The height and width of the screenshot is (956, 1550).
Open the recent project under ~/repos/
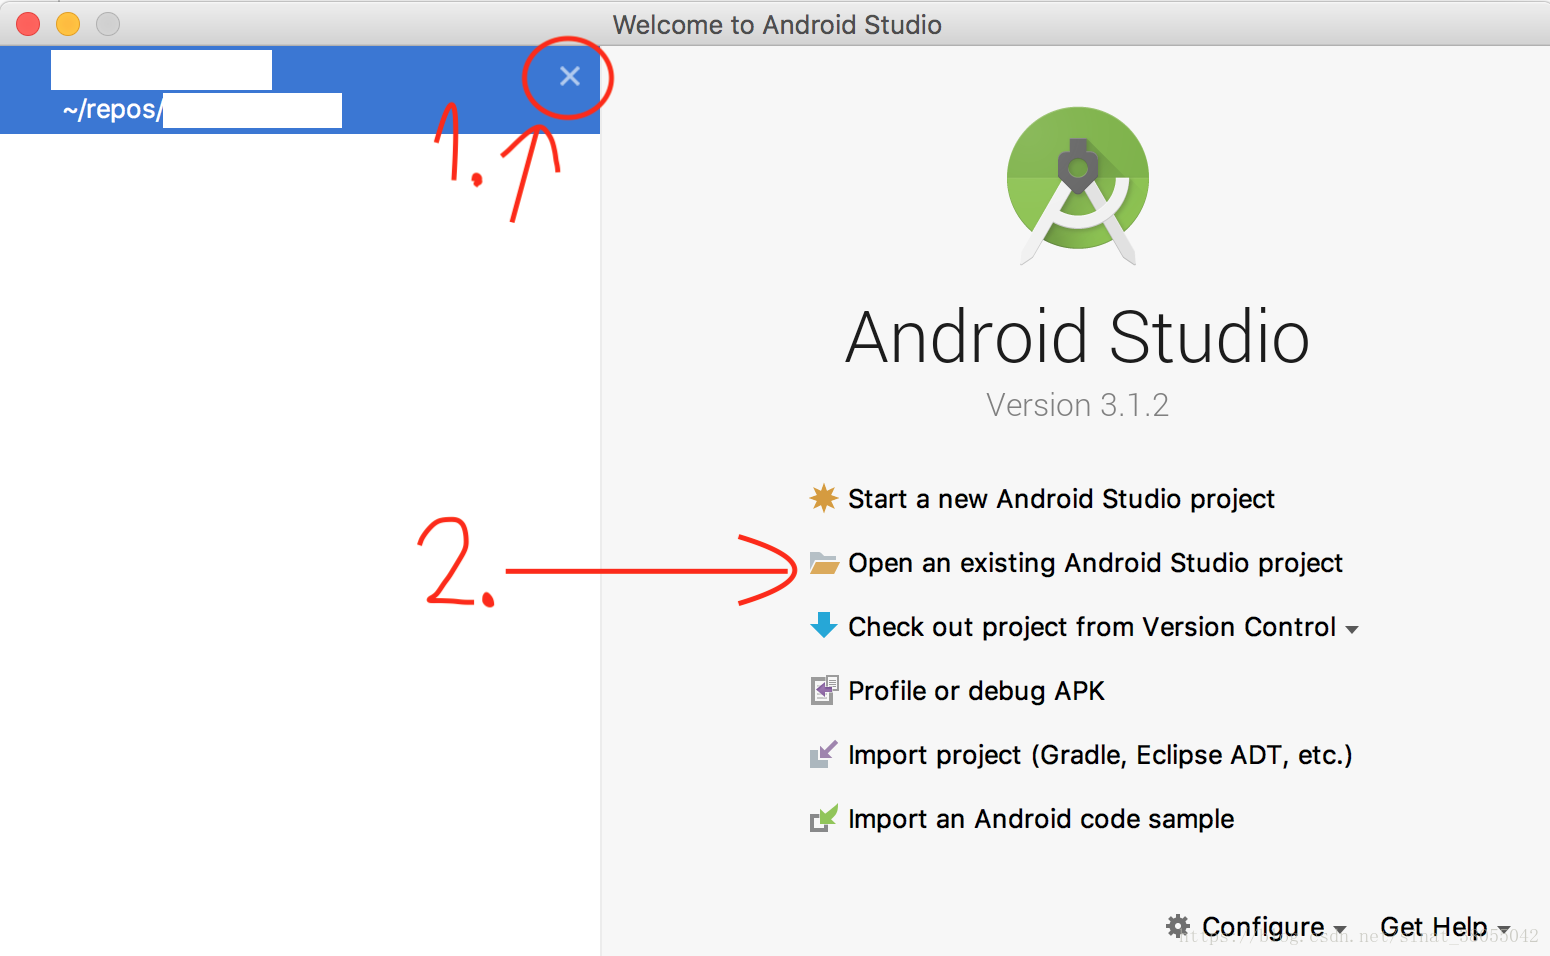(300, 90)
